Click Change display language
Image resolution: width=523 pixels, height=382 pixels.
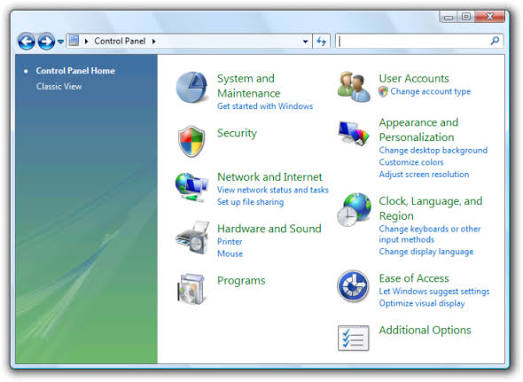pos(426,252)
